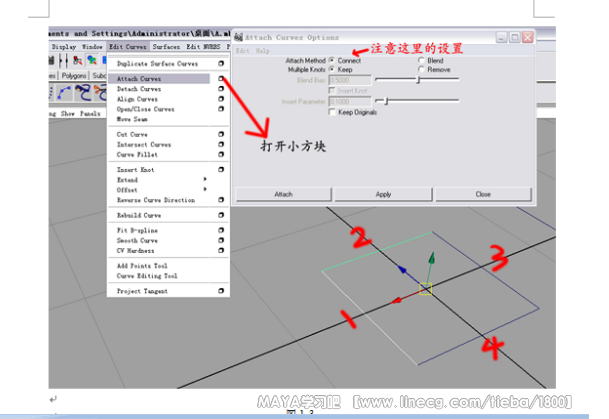
Task: Close Attach Curves Options via red X
Action: (x=527, y=37)
